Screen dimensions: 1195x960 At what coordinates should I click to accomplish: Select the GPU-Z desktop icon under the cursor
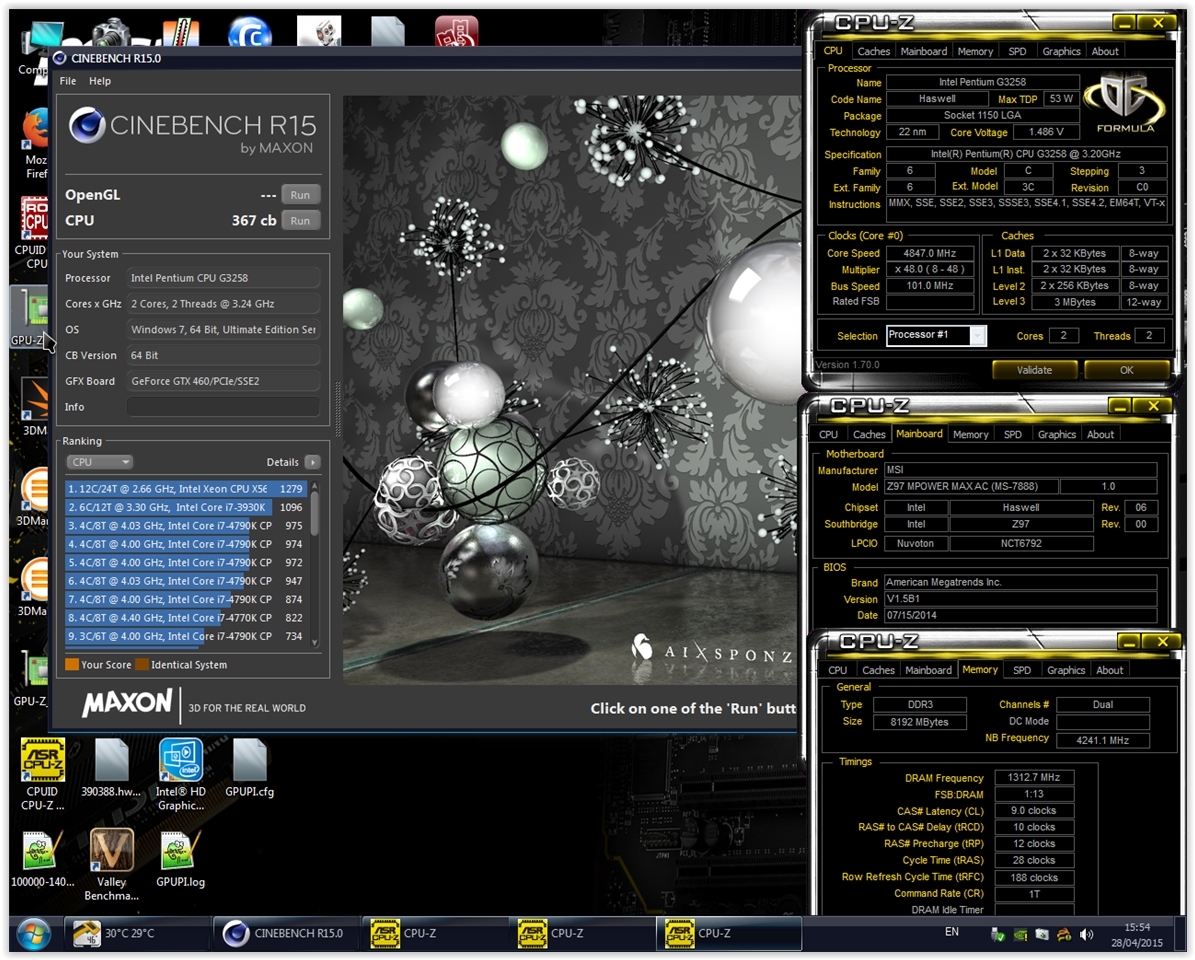pos(29,318)
